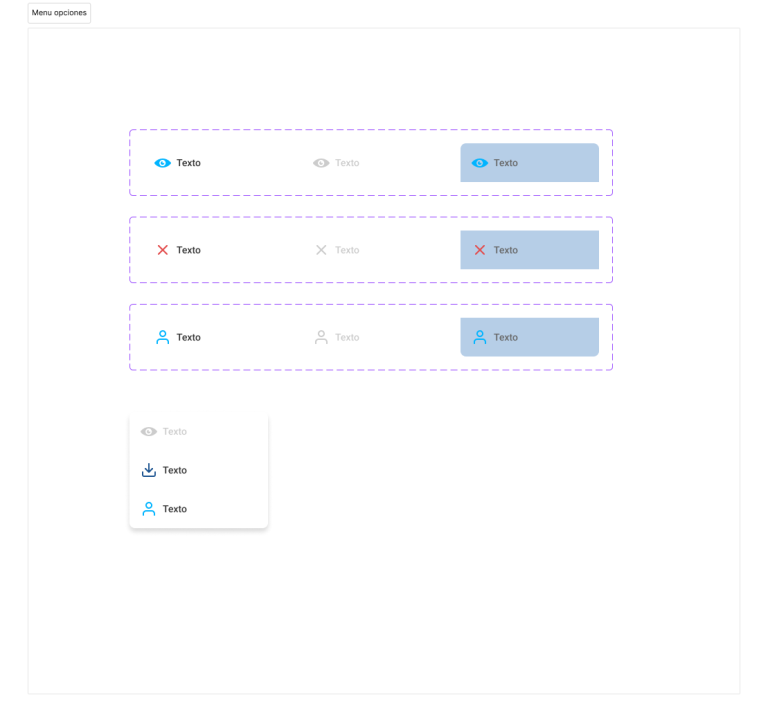This screenshot has width=768, height=722.
Task: Click the disabled Texto entry atop the menu card
Action: (175, 432)
